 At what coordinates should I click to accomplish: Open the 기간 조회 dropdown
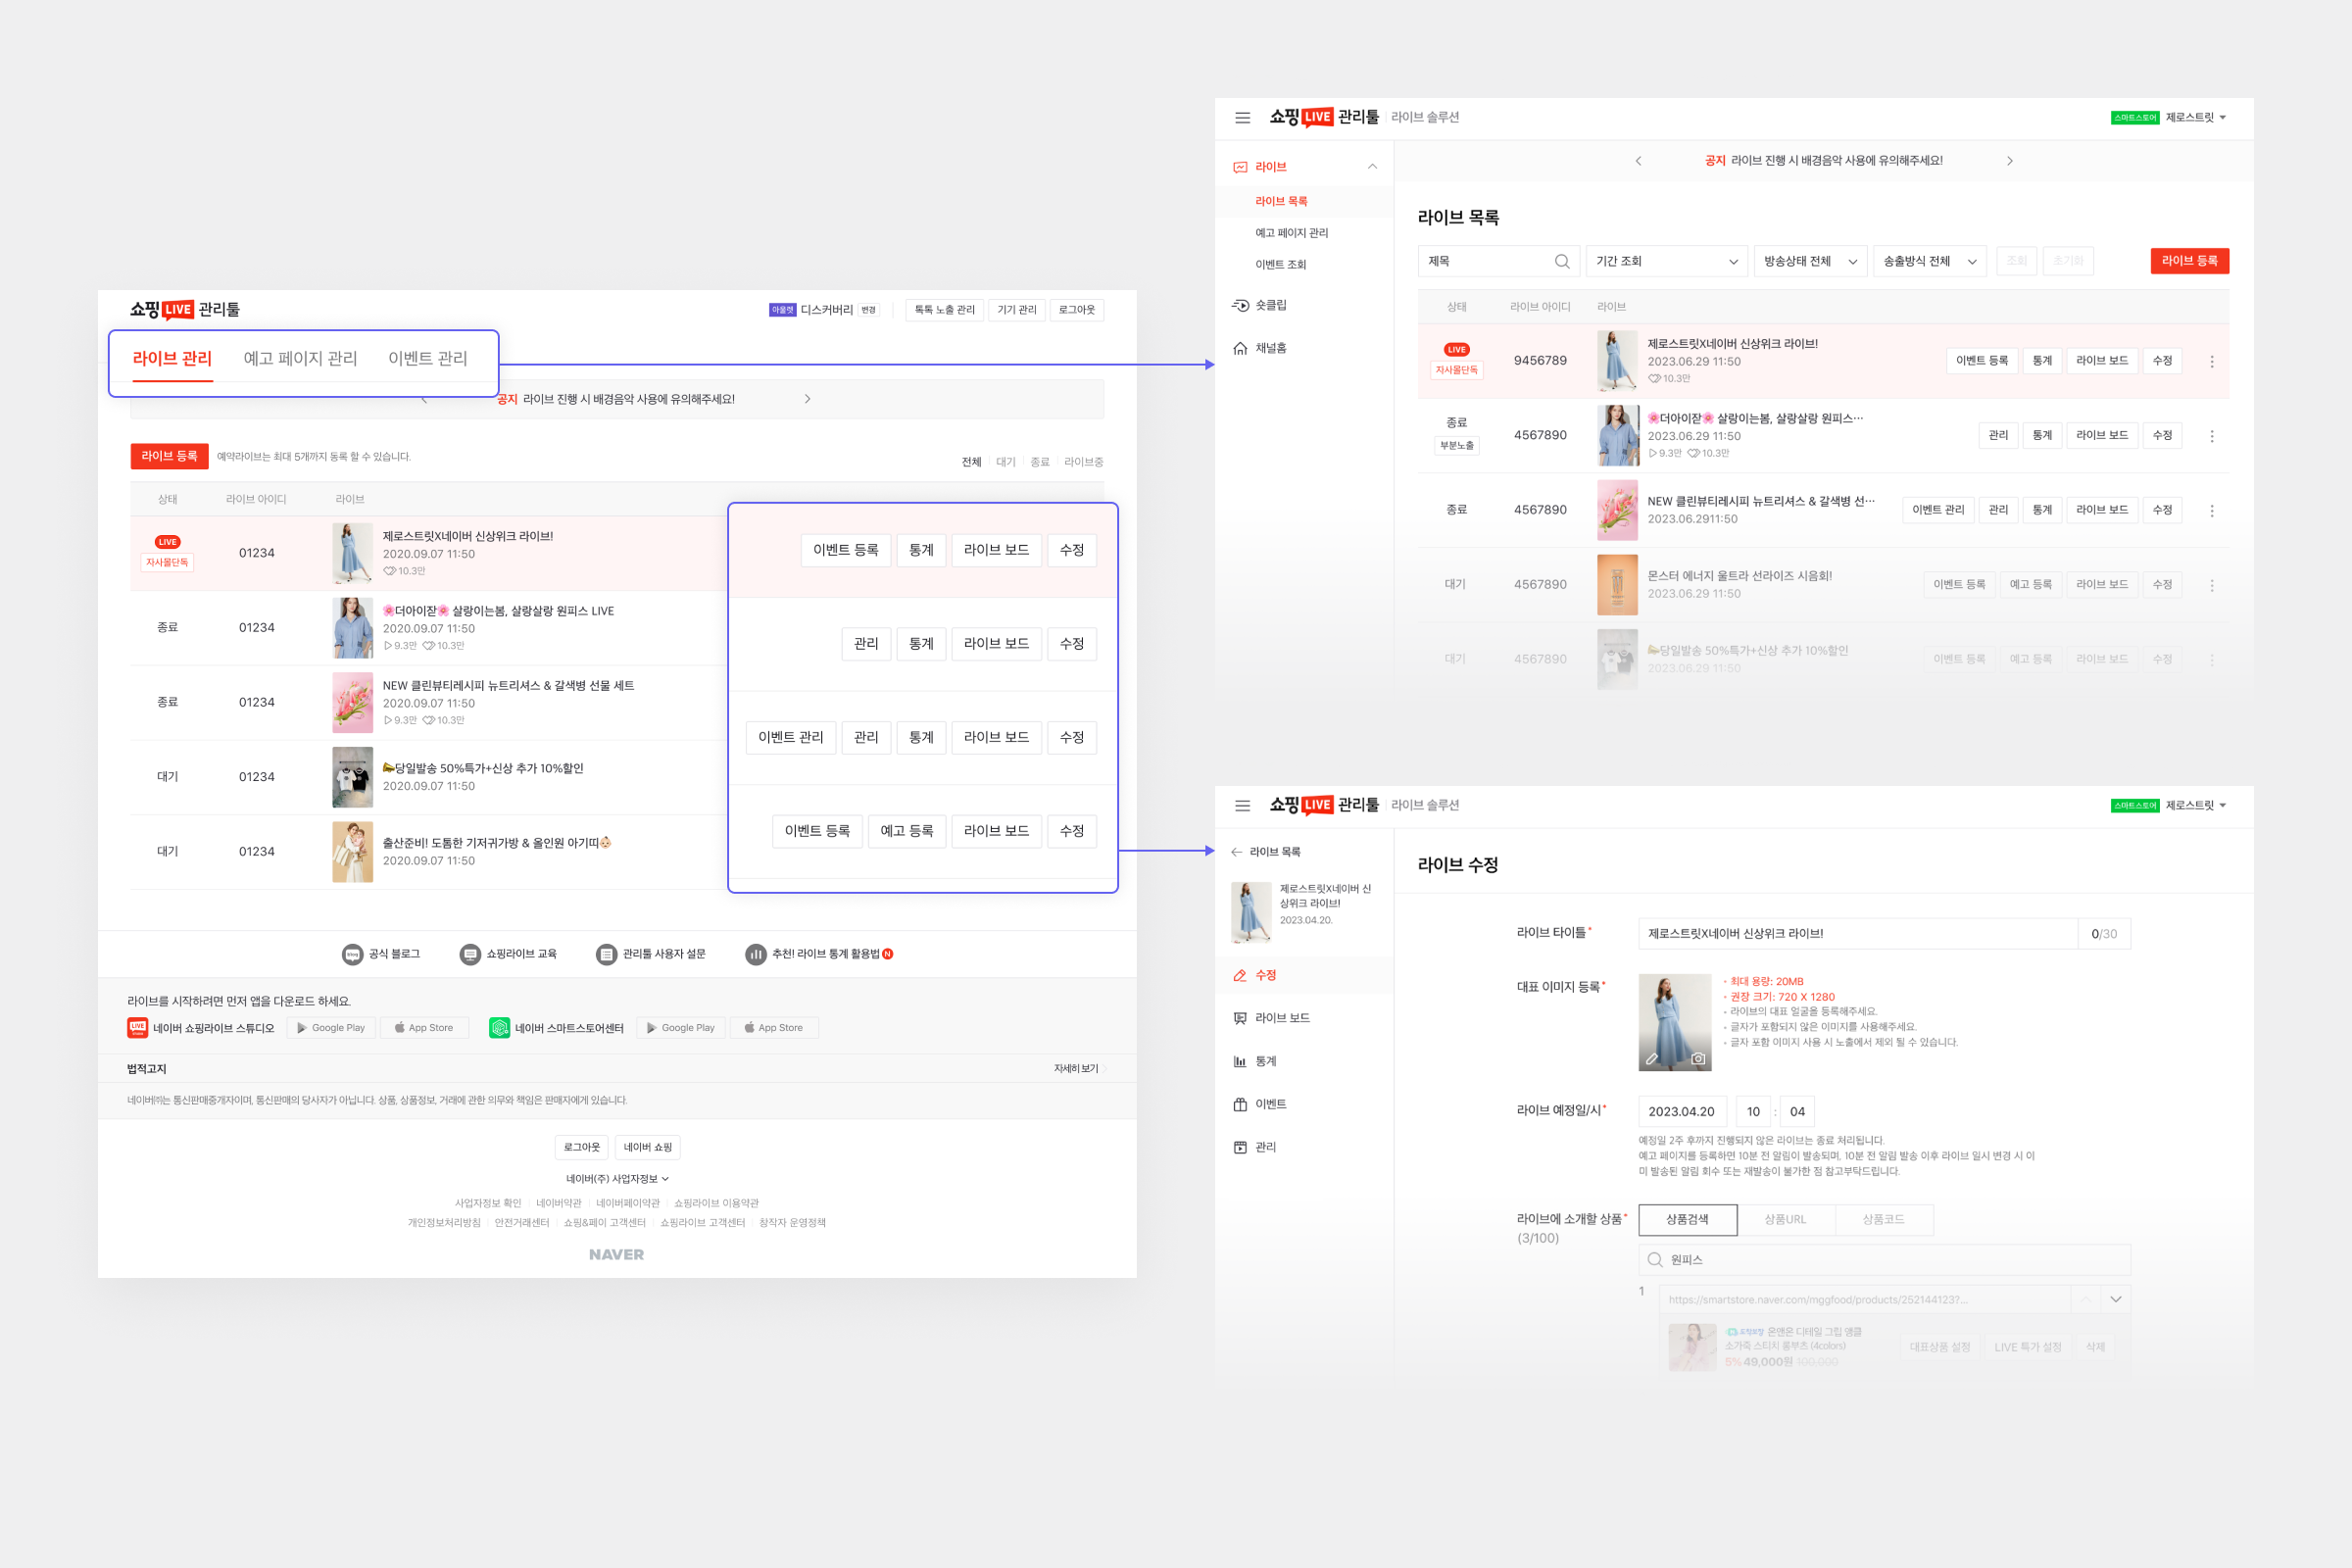tap(1666, 262)
